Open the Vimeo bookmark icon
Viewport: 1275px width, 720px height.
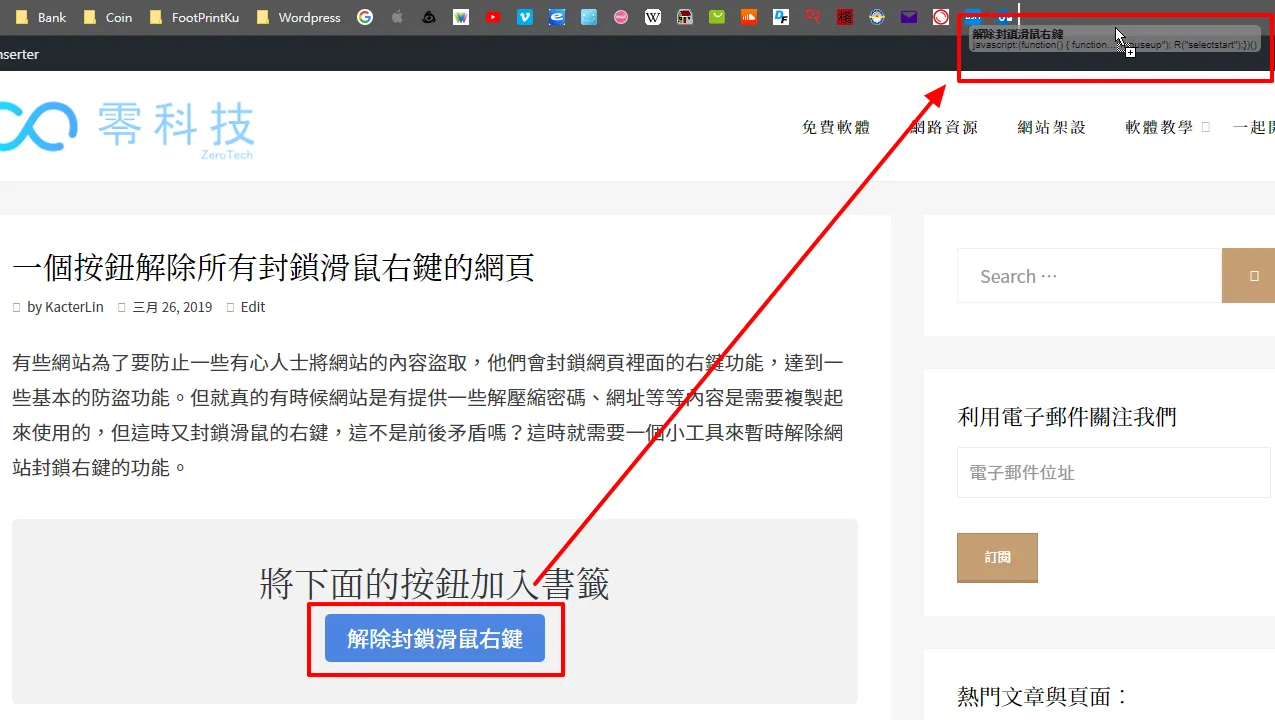(525, 17)
